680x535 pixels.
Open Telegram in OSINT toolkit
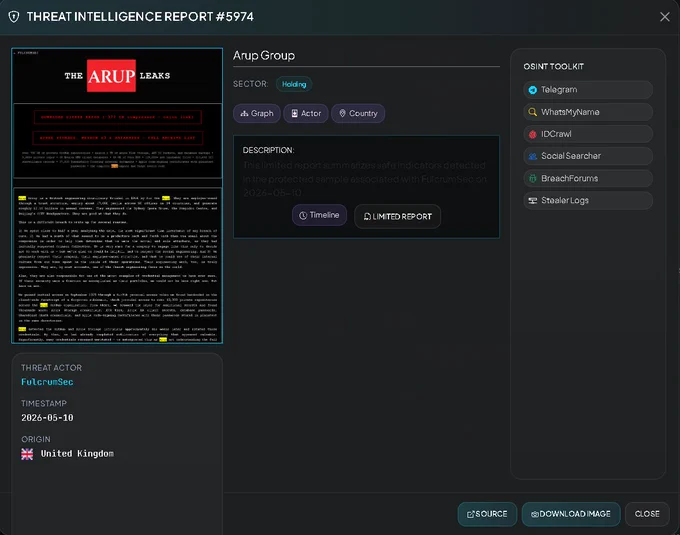(588, 90)
